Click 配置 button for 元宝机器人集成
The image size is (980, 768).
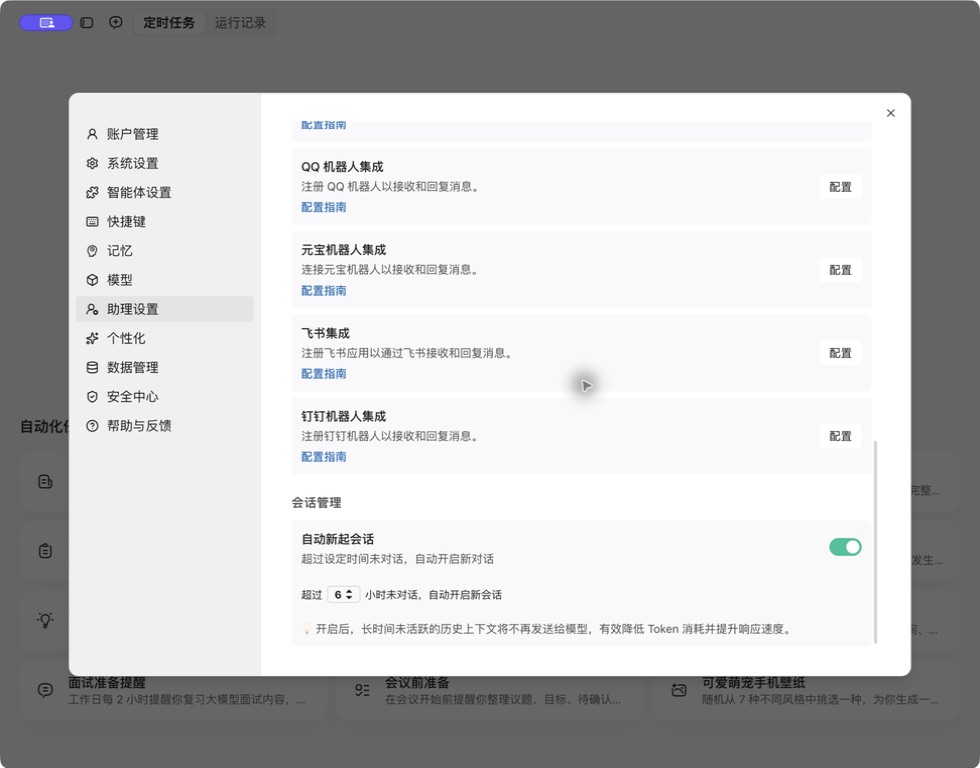coord(840,270)
